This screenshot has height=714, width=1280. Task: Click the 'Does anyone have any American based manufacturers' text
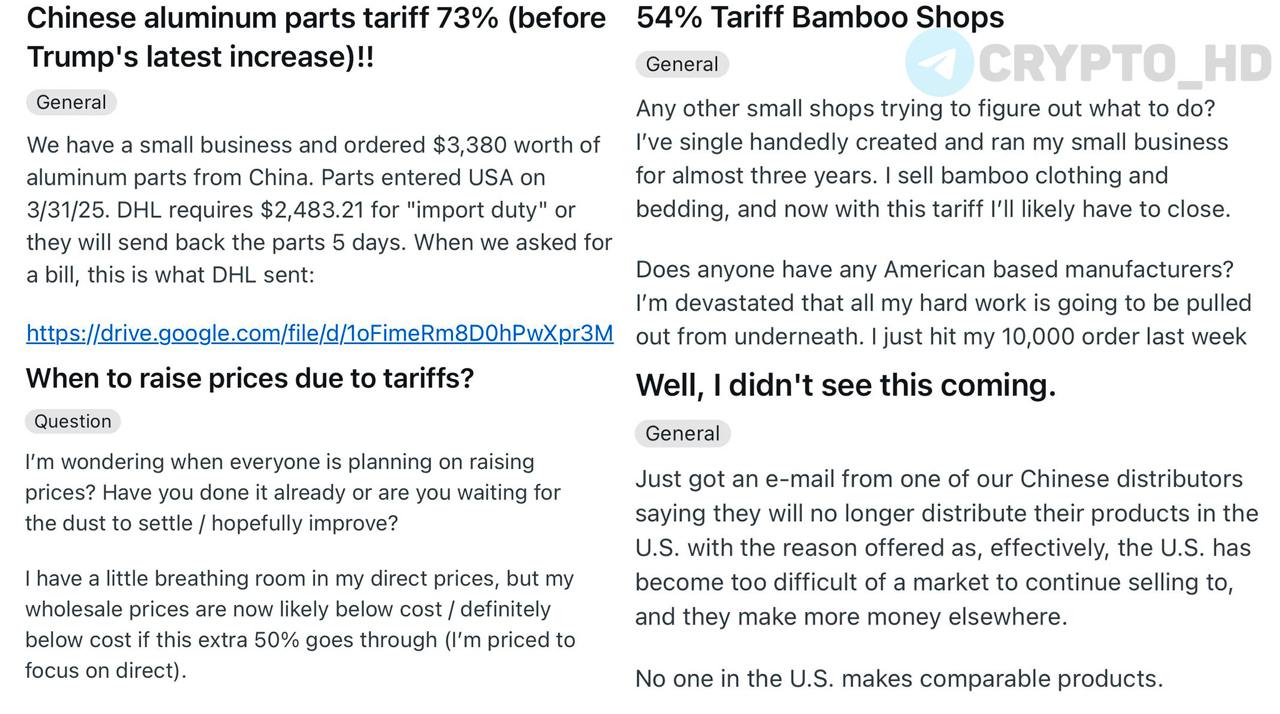pos(935,269)
